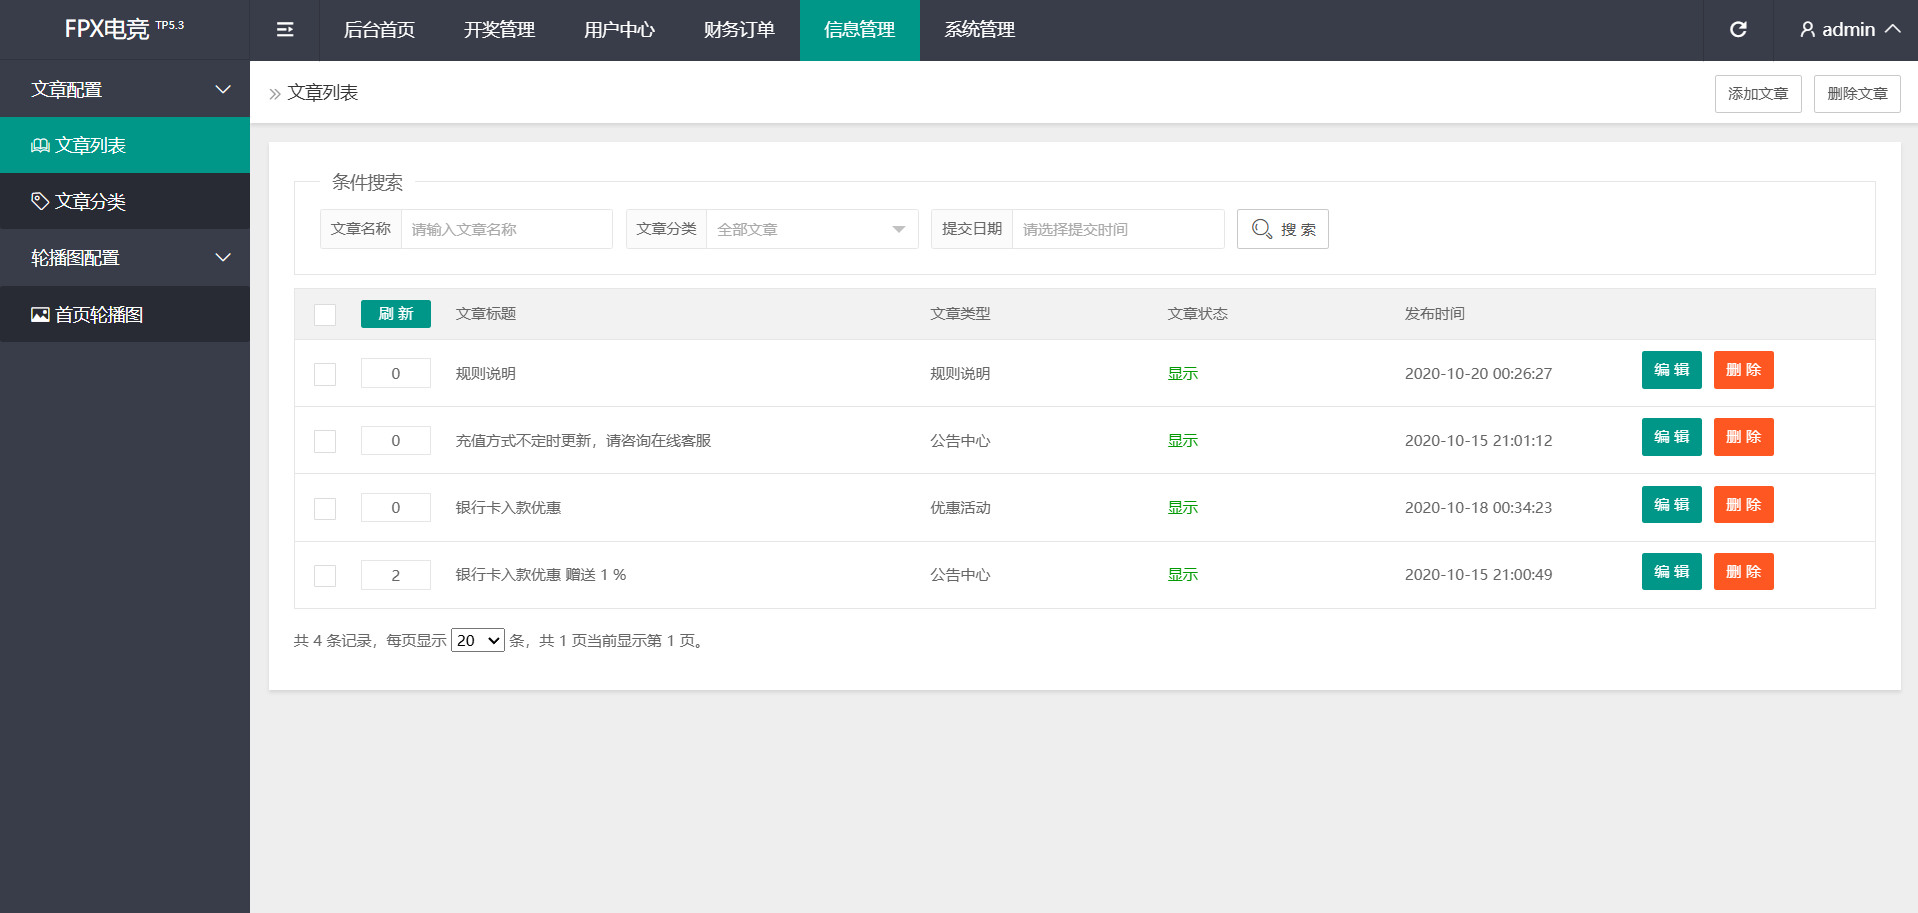
Task: Delete the 充值方式不定时更新 article
Action: click(1744, 437)
